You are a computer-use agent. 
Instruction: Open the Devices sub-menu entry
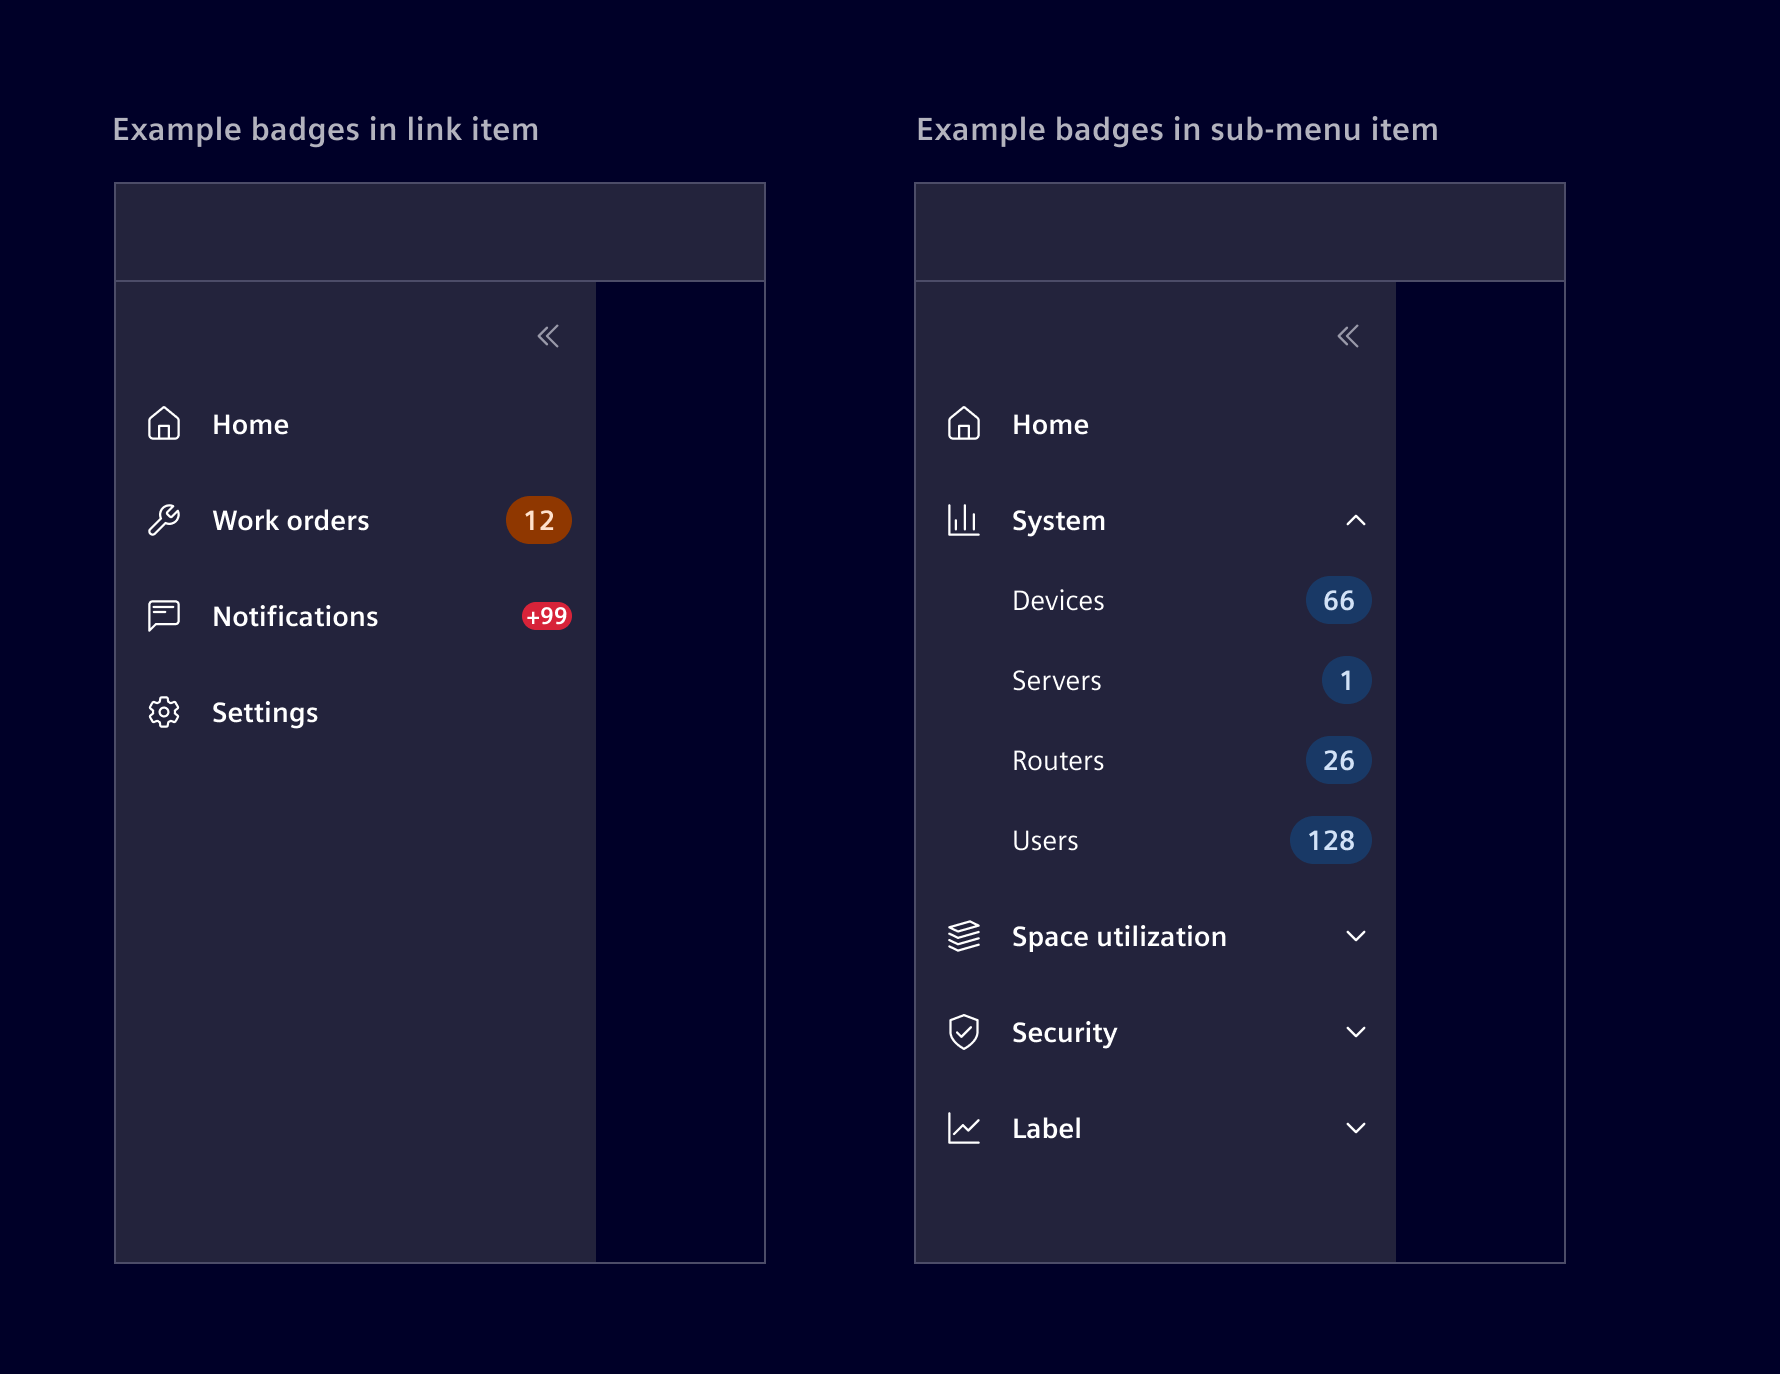pos(1058,600)
